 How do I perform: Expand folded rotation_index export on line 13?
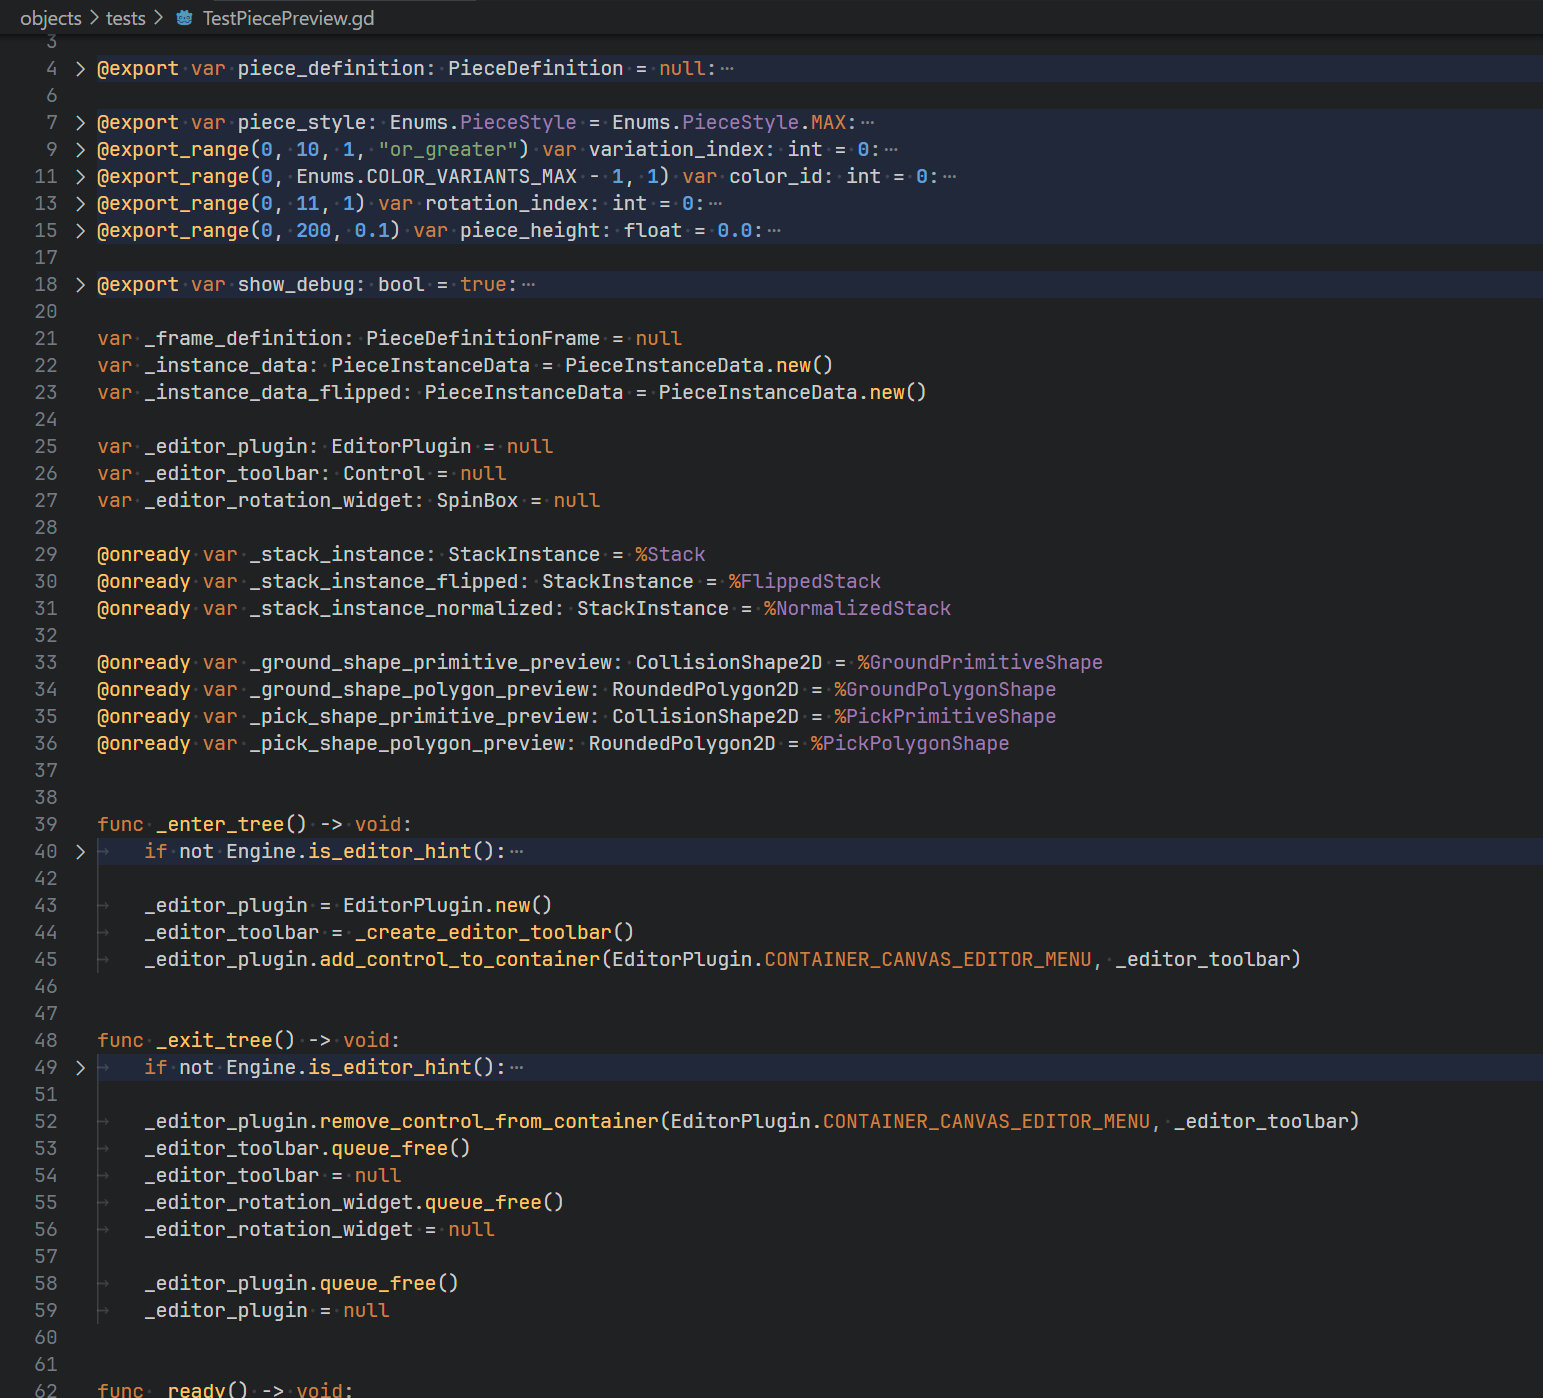point(81,204)
